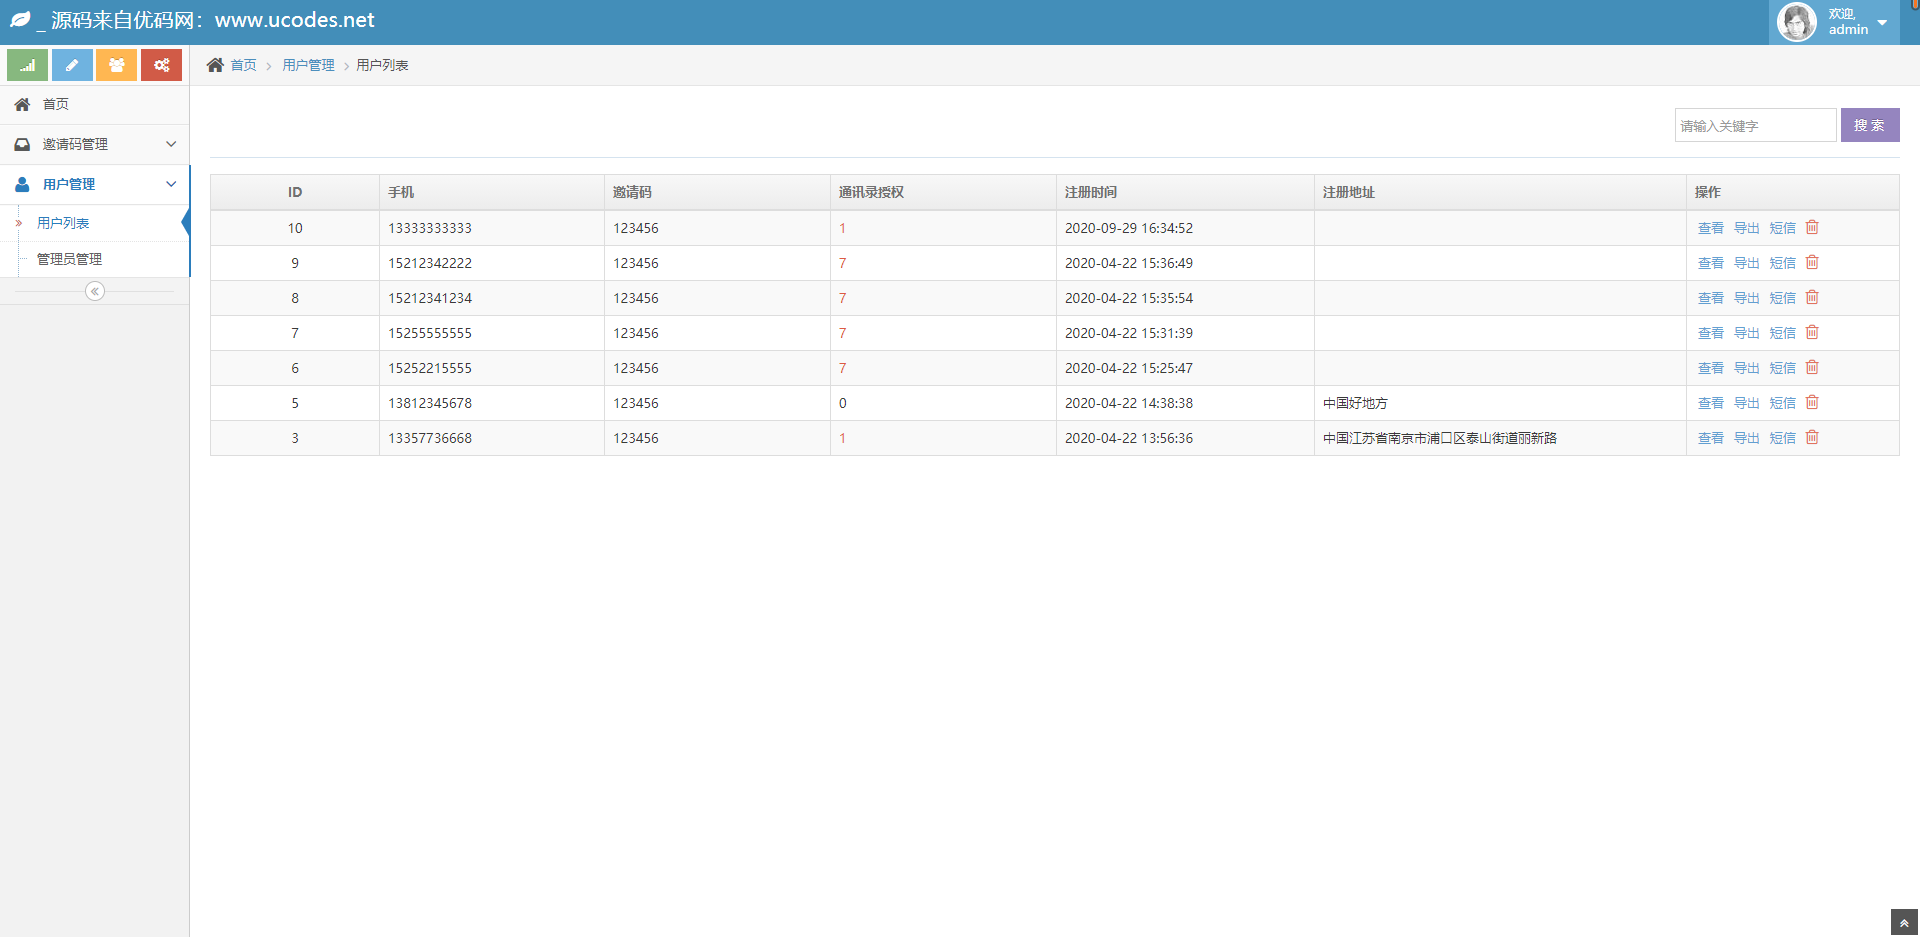Screen dimensions: 1920x937
Task: Click the home icon in breadcrumb
Action: pyautogui.click(x=215, y=65)
